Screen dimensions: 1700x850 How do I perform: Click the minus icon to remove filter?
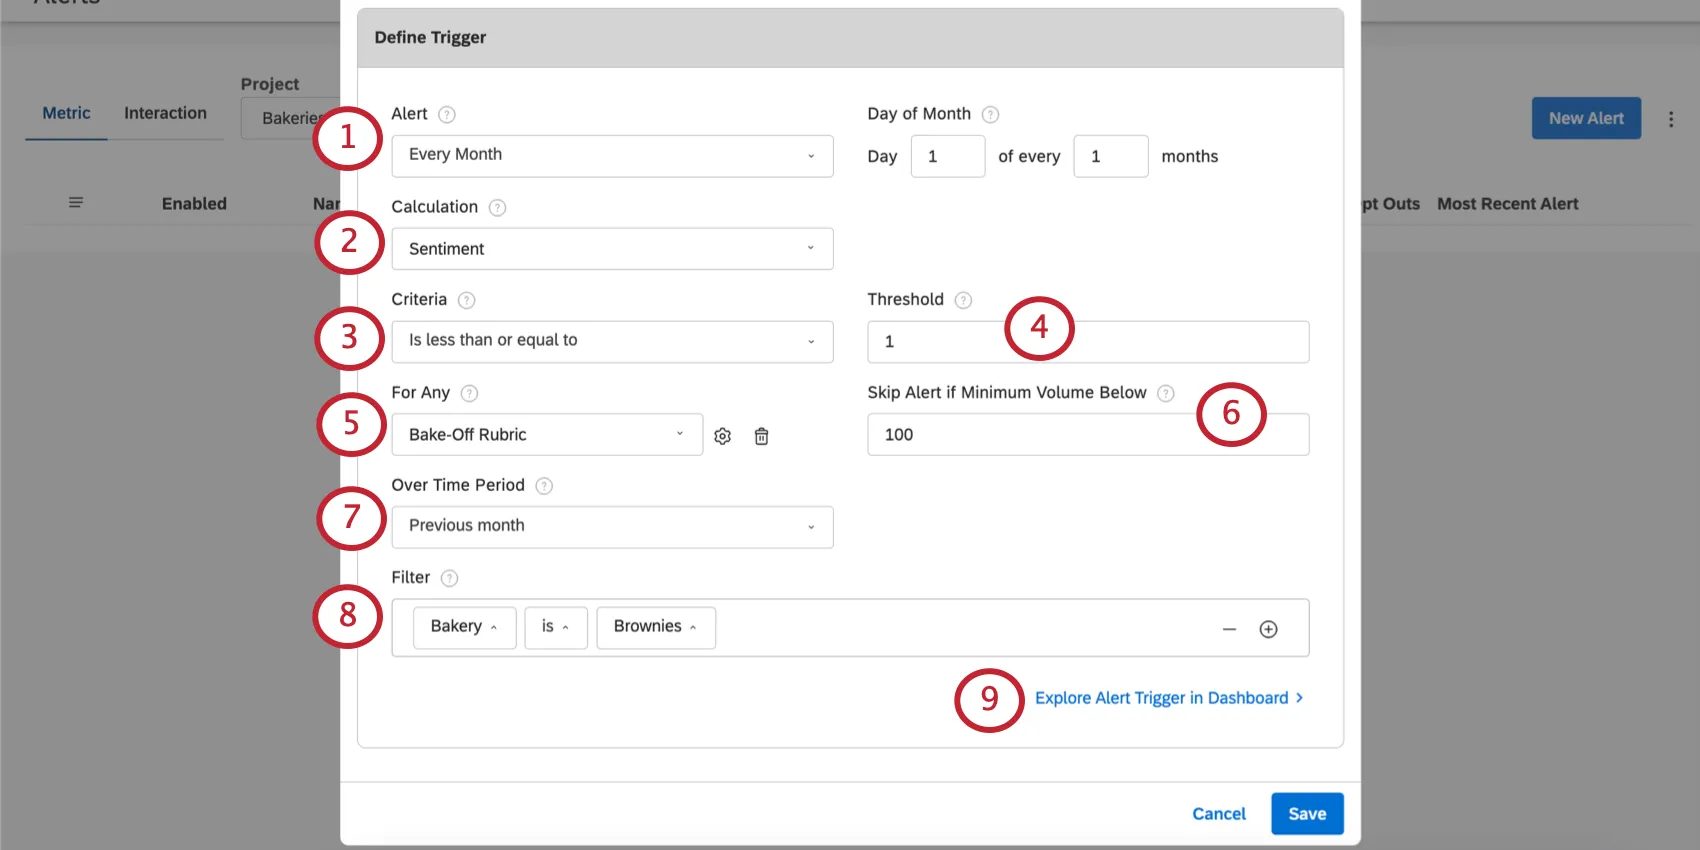[x=1229, y=629]
